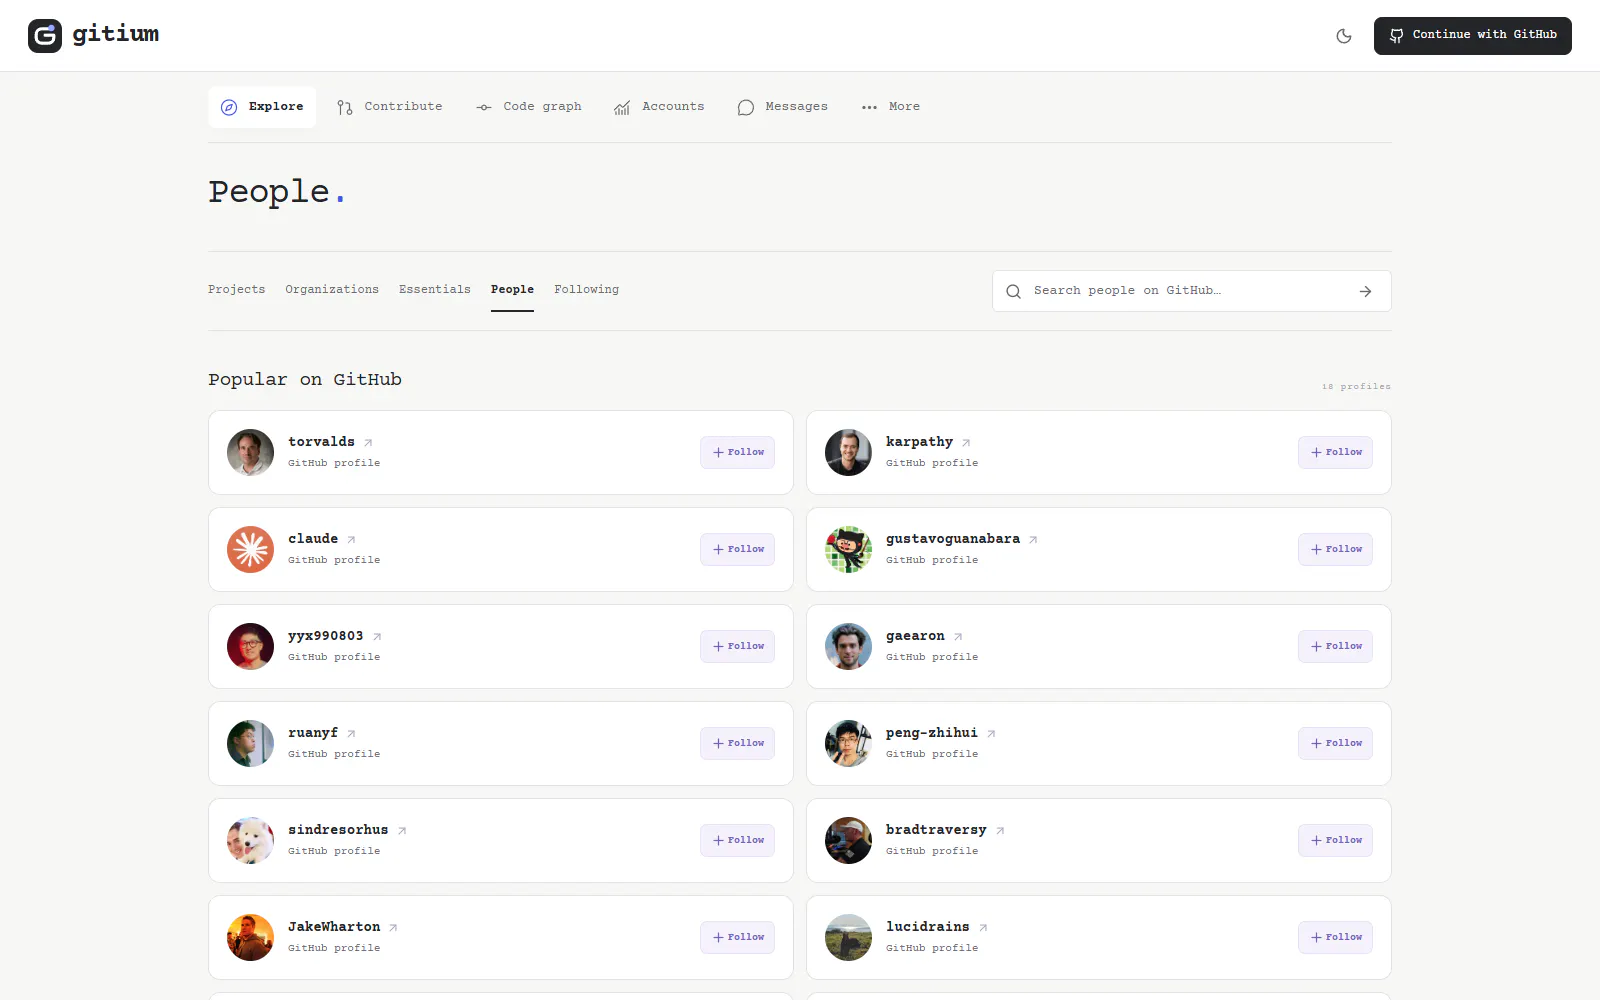Click lucidrains avatar image

coord(848,938)
